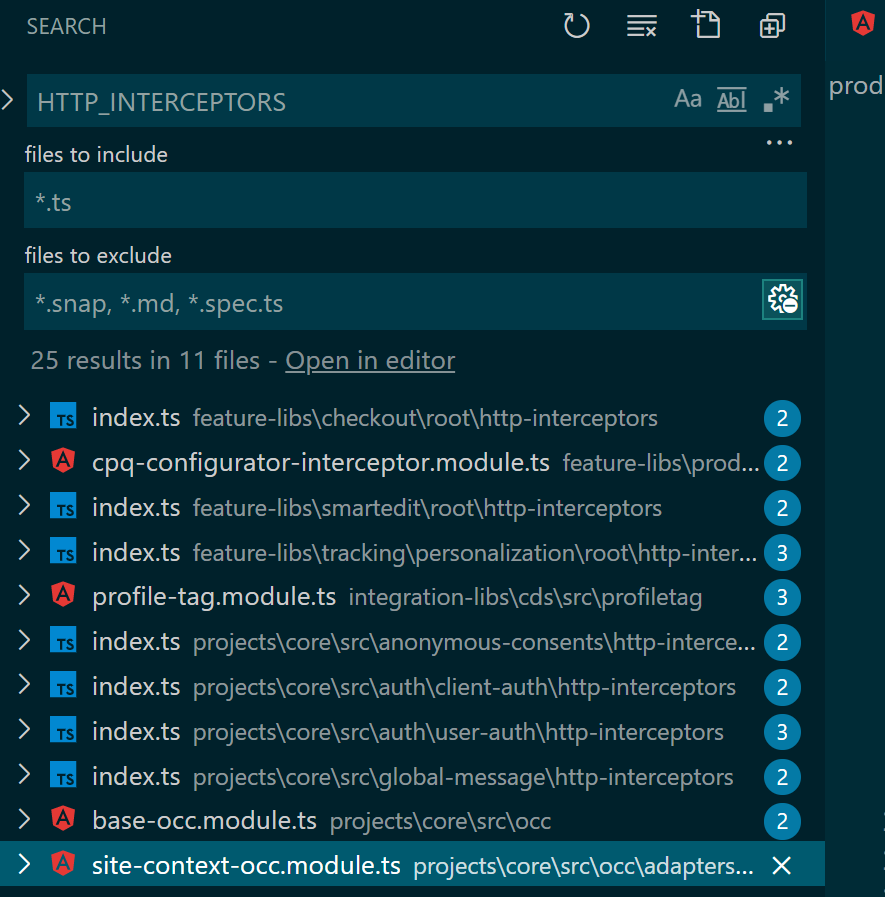The width and height of the screenshot is (885, 897).
Task: Expand cpq-configurator-interceptor.module.ts results
Action: pyautogui.click(x=24, y=461)
